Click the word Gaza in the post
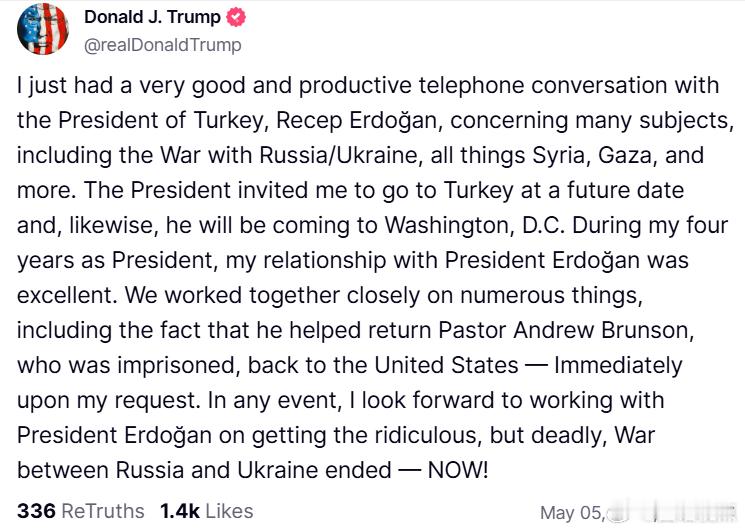 tap(624, 156)
